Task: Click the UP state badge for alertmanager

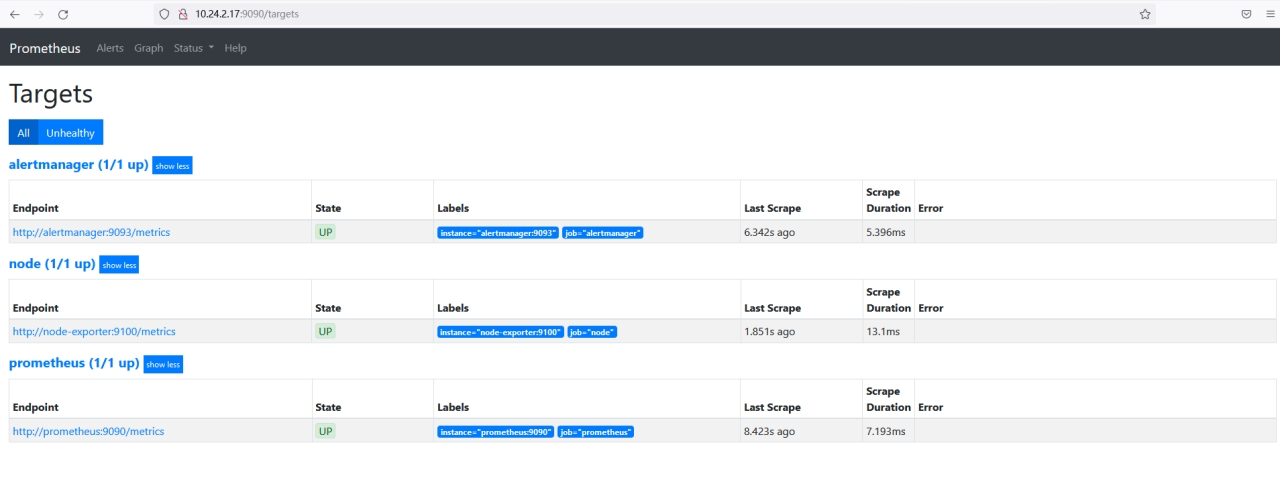Action: pos(325,232)
